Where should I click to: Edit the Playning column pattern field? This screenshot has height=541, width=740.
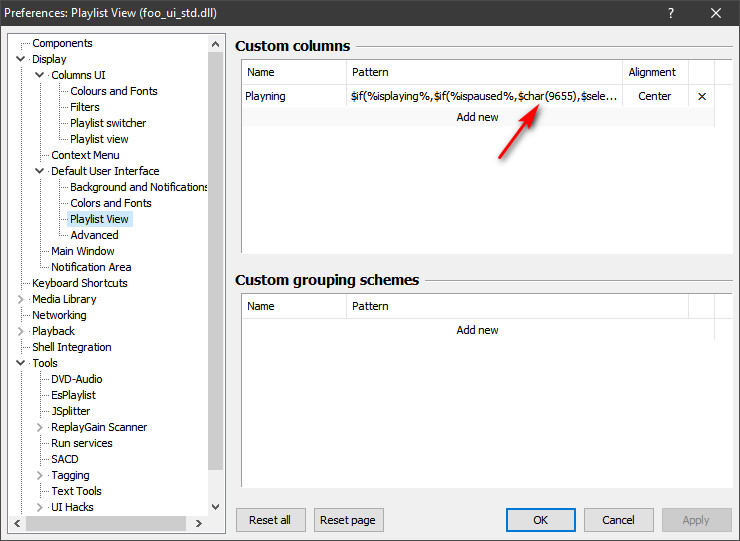[484, 96]
